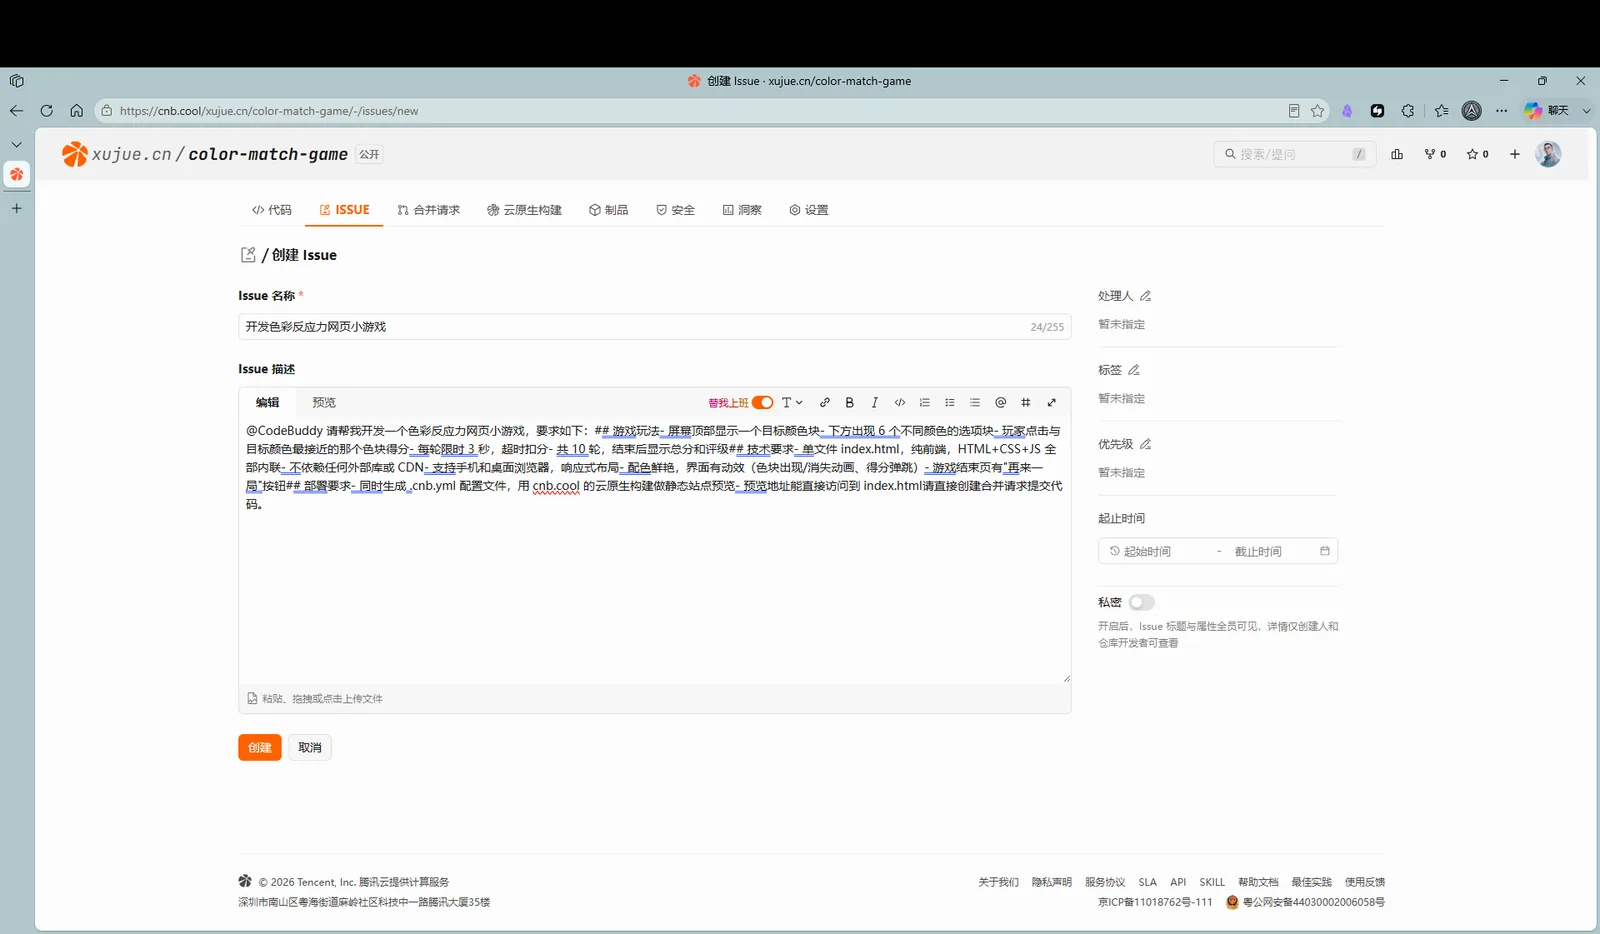1600x934 pixels.
Task: Star the repository
Action: coord(1477,154)
